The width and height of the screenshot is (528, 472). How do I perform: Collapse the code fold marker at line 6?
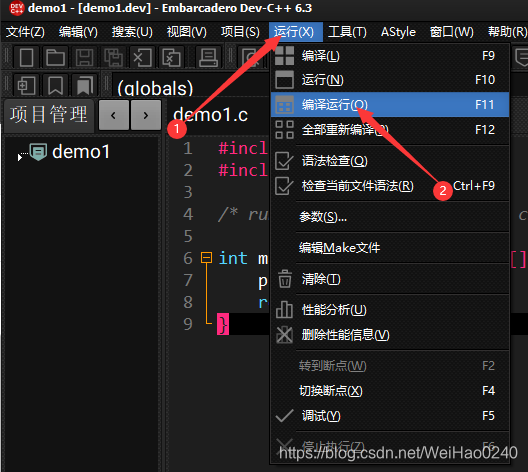pyautogui.click(x=206, y=258)
